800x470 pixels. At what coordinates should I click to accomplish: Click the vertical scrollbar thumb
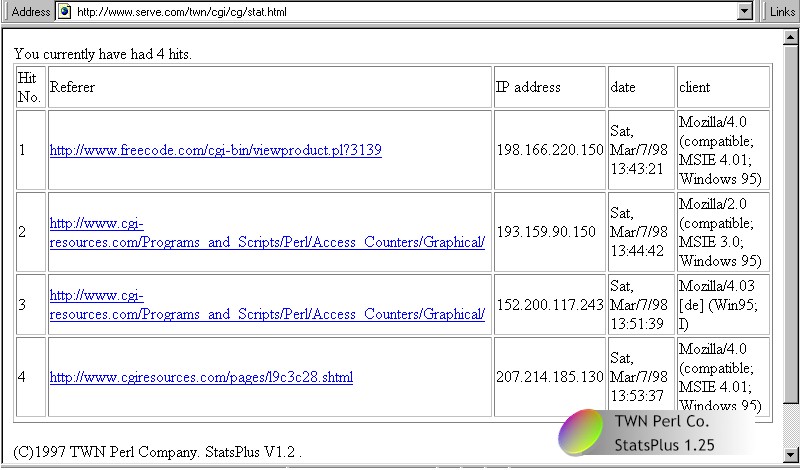[791, 223]
